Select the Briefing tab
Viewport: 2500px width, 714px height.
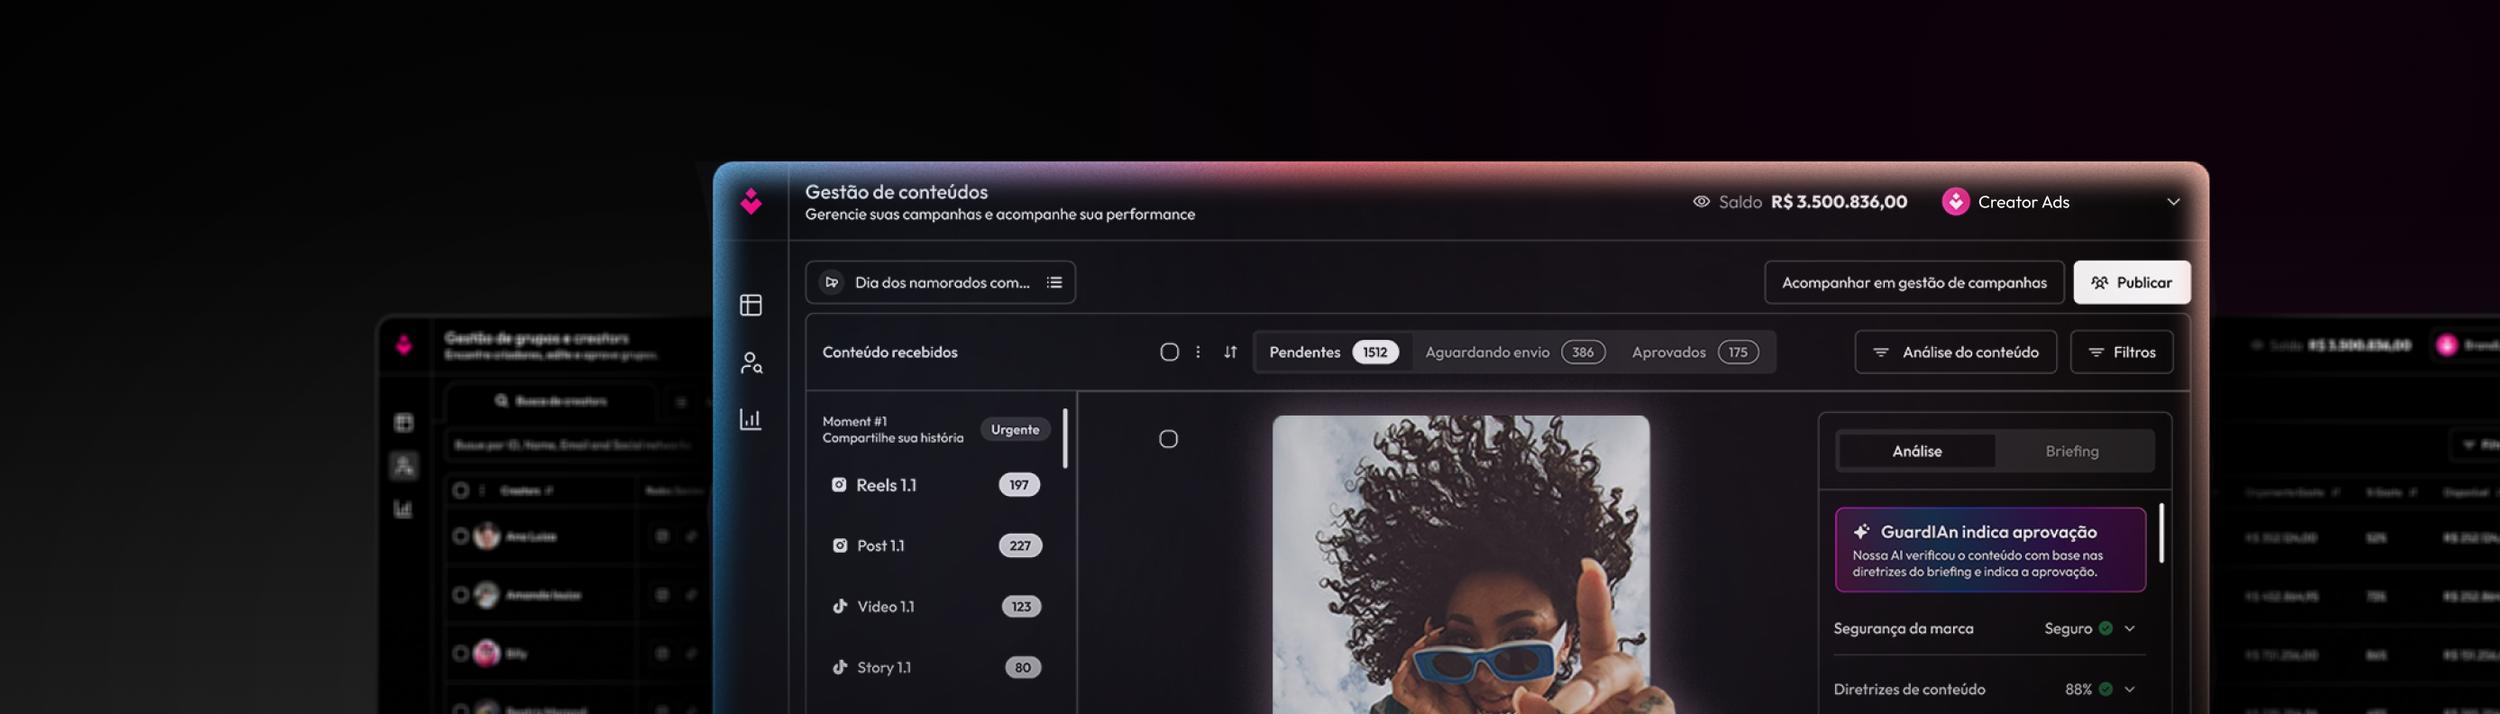coord(2072,451)
